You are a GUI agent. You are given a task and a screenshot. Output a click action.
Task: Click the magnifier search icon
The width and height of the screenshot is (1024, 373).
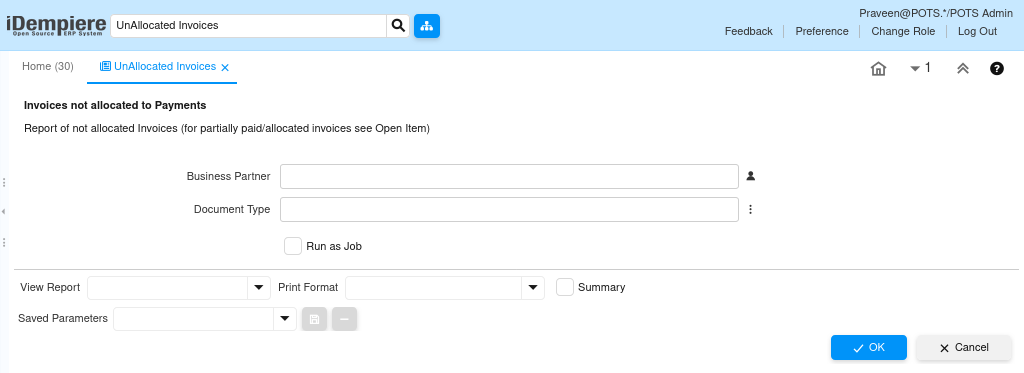(398, 26)
